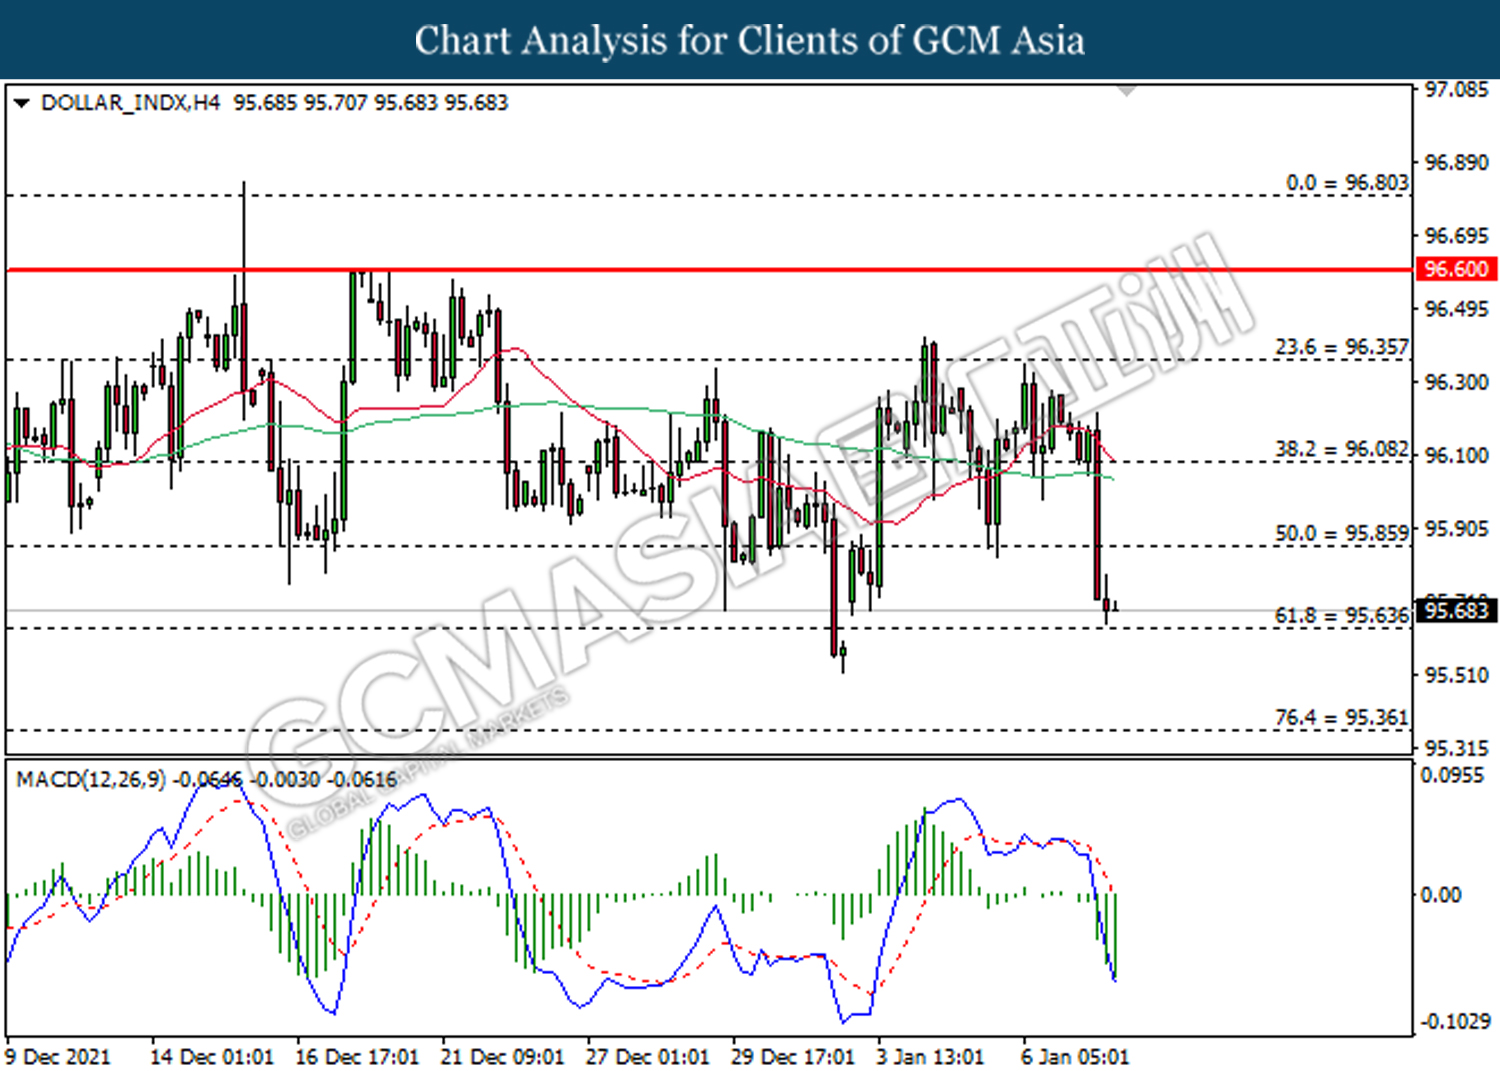Screen dimensions: 1500x1071
Task: Click the '3 Jan 13:01' time label
Action: 930,1057
